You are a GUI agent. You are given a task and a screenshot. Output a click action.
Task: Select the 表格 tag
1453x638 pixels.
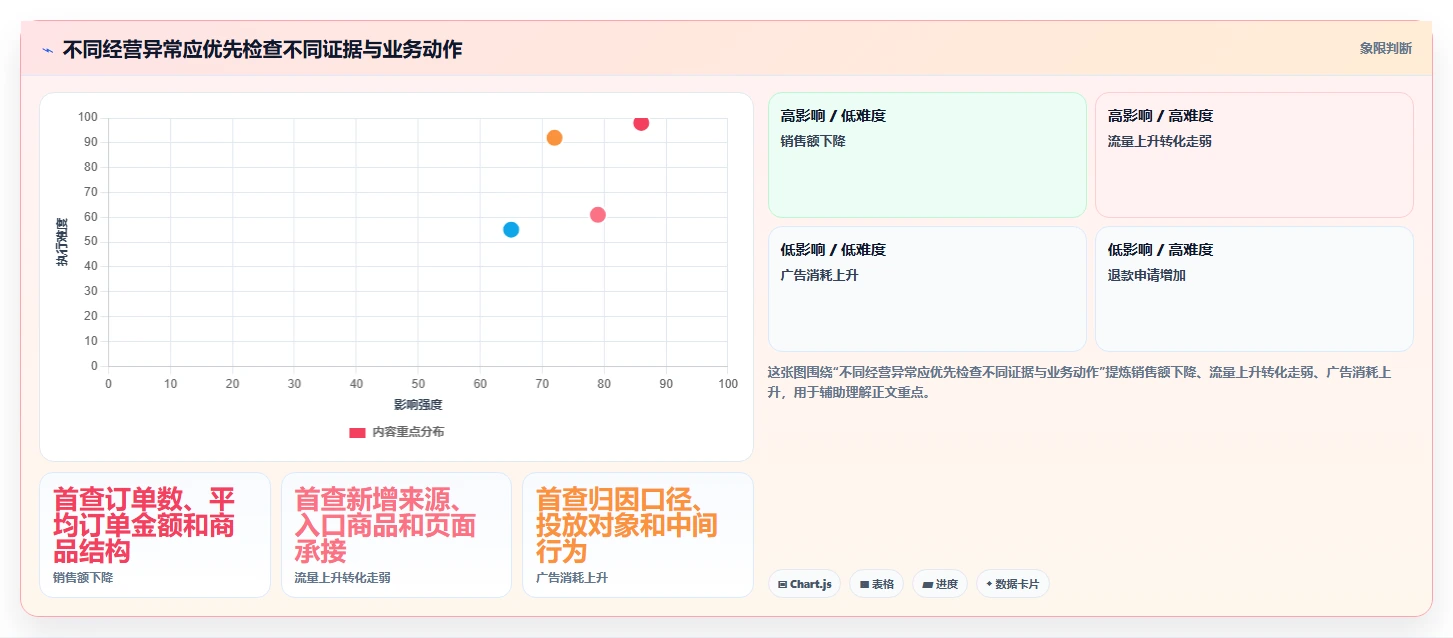[x=877, y=584]
